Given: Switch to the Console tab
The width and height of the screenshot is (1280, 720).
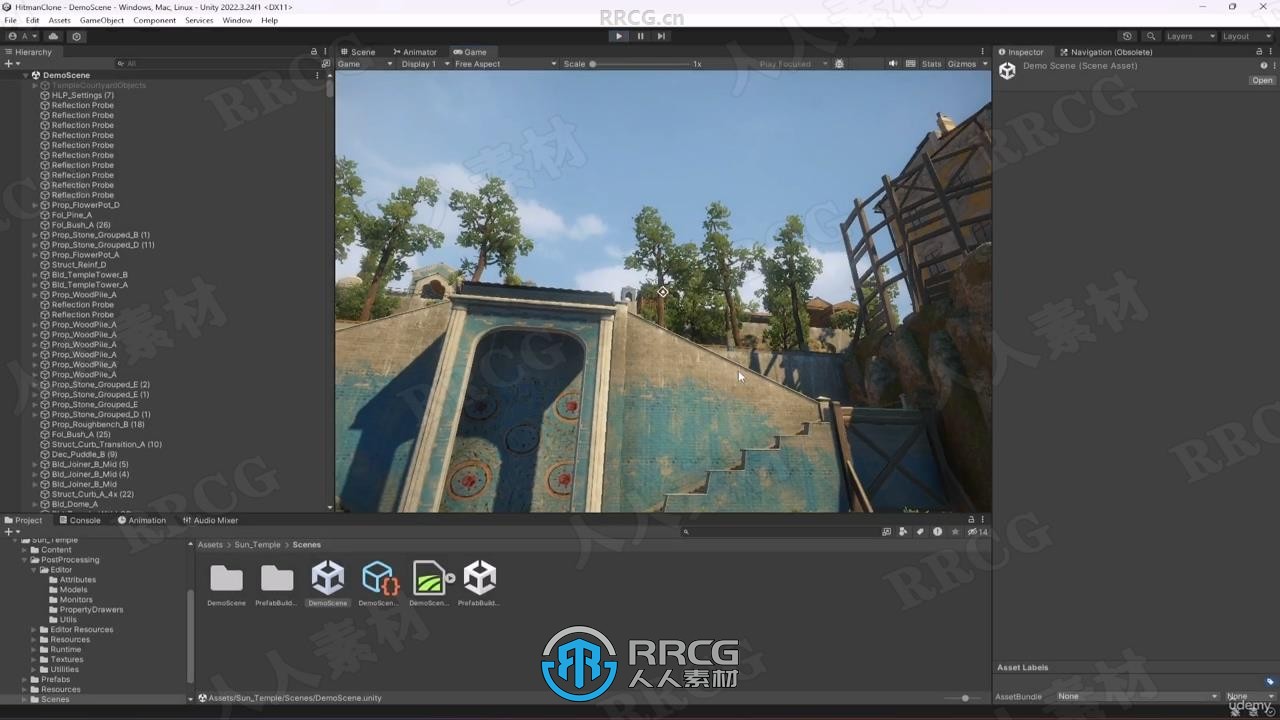Looking at the screenshot, I should tap(80, 520).
